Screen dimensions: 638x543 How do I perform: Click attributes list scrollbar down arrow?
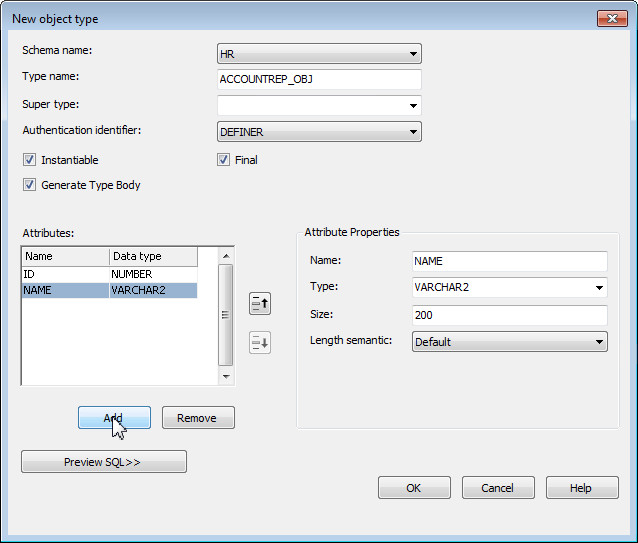(226, 377)
